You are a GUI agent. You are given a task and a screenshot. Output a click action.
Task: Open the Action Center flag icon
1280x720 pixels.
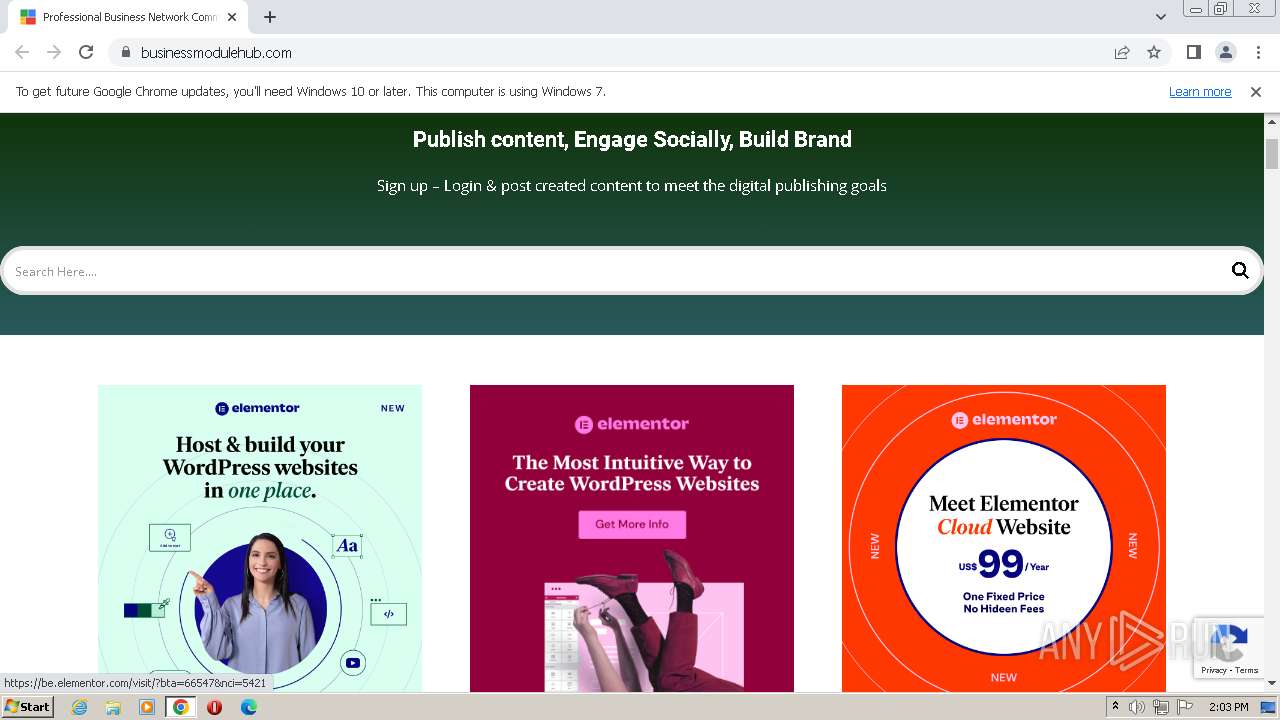pos(1185,707)
